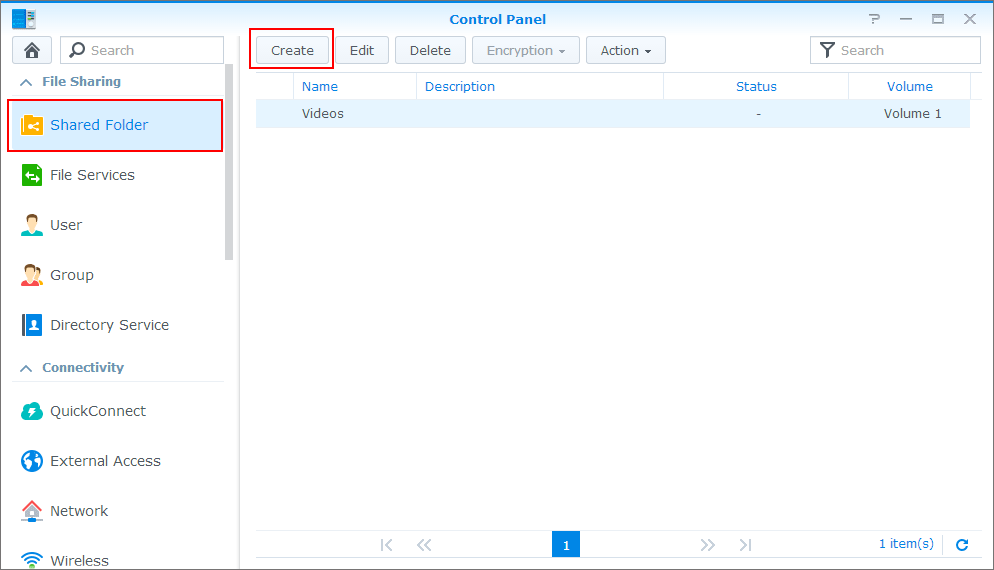Click the filter funnel icon
This screenshot has width=994, height=570.
click(827, 50)
